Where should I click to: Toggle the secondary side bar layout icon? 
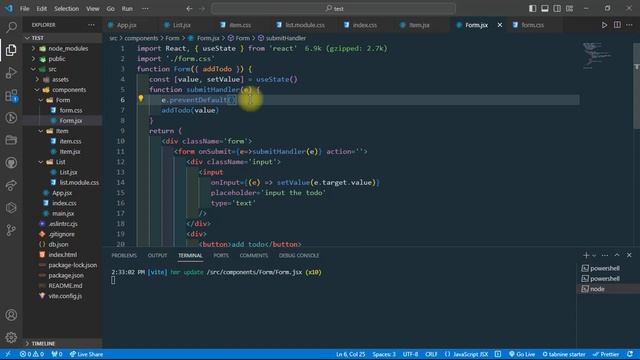coord(557,8)
